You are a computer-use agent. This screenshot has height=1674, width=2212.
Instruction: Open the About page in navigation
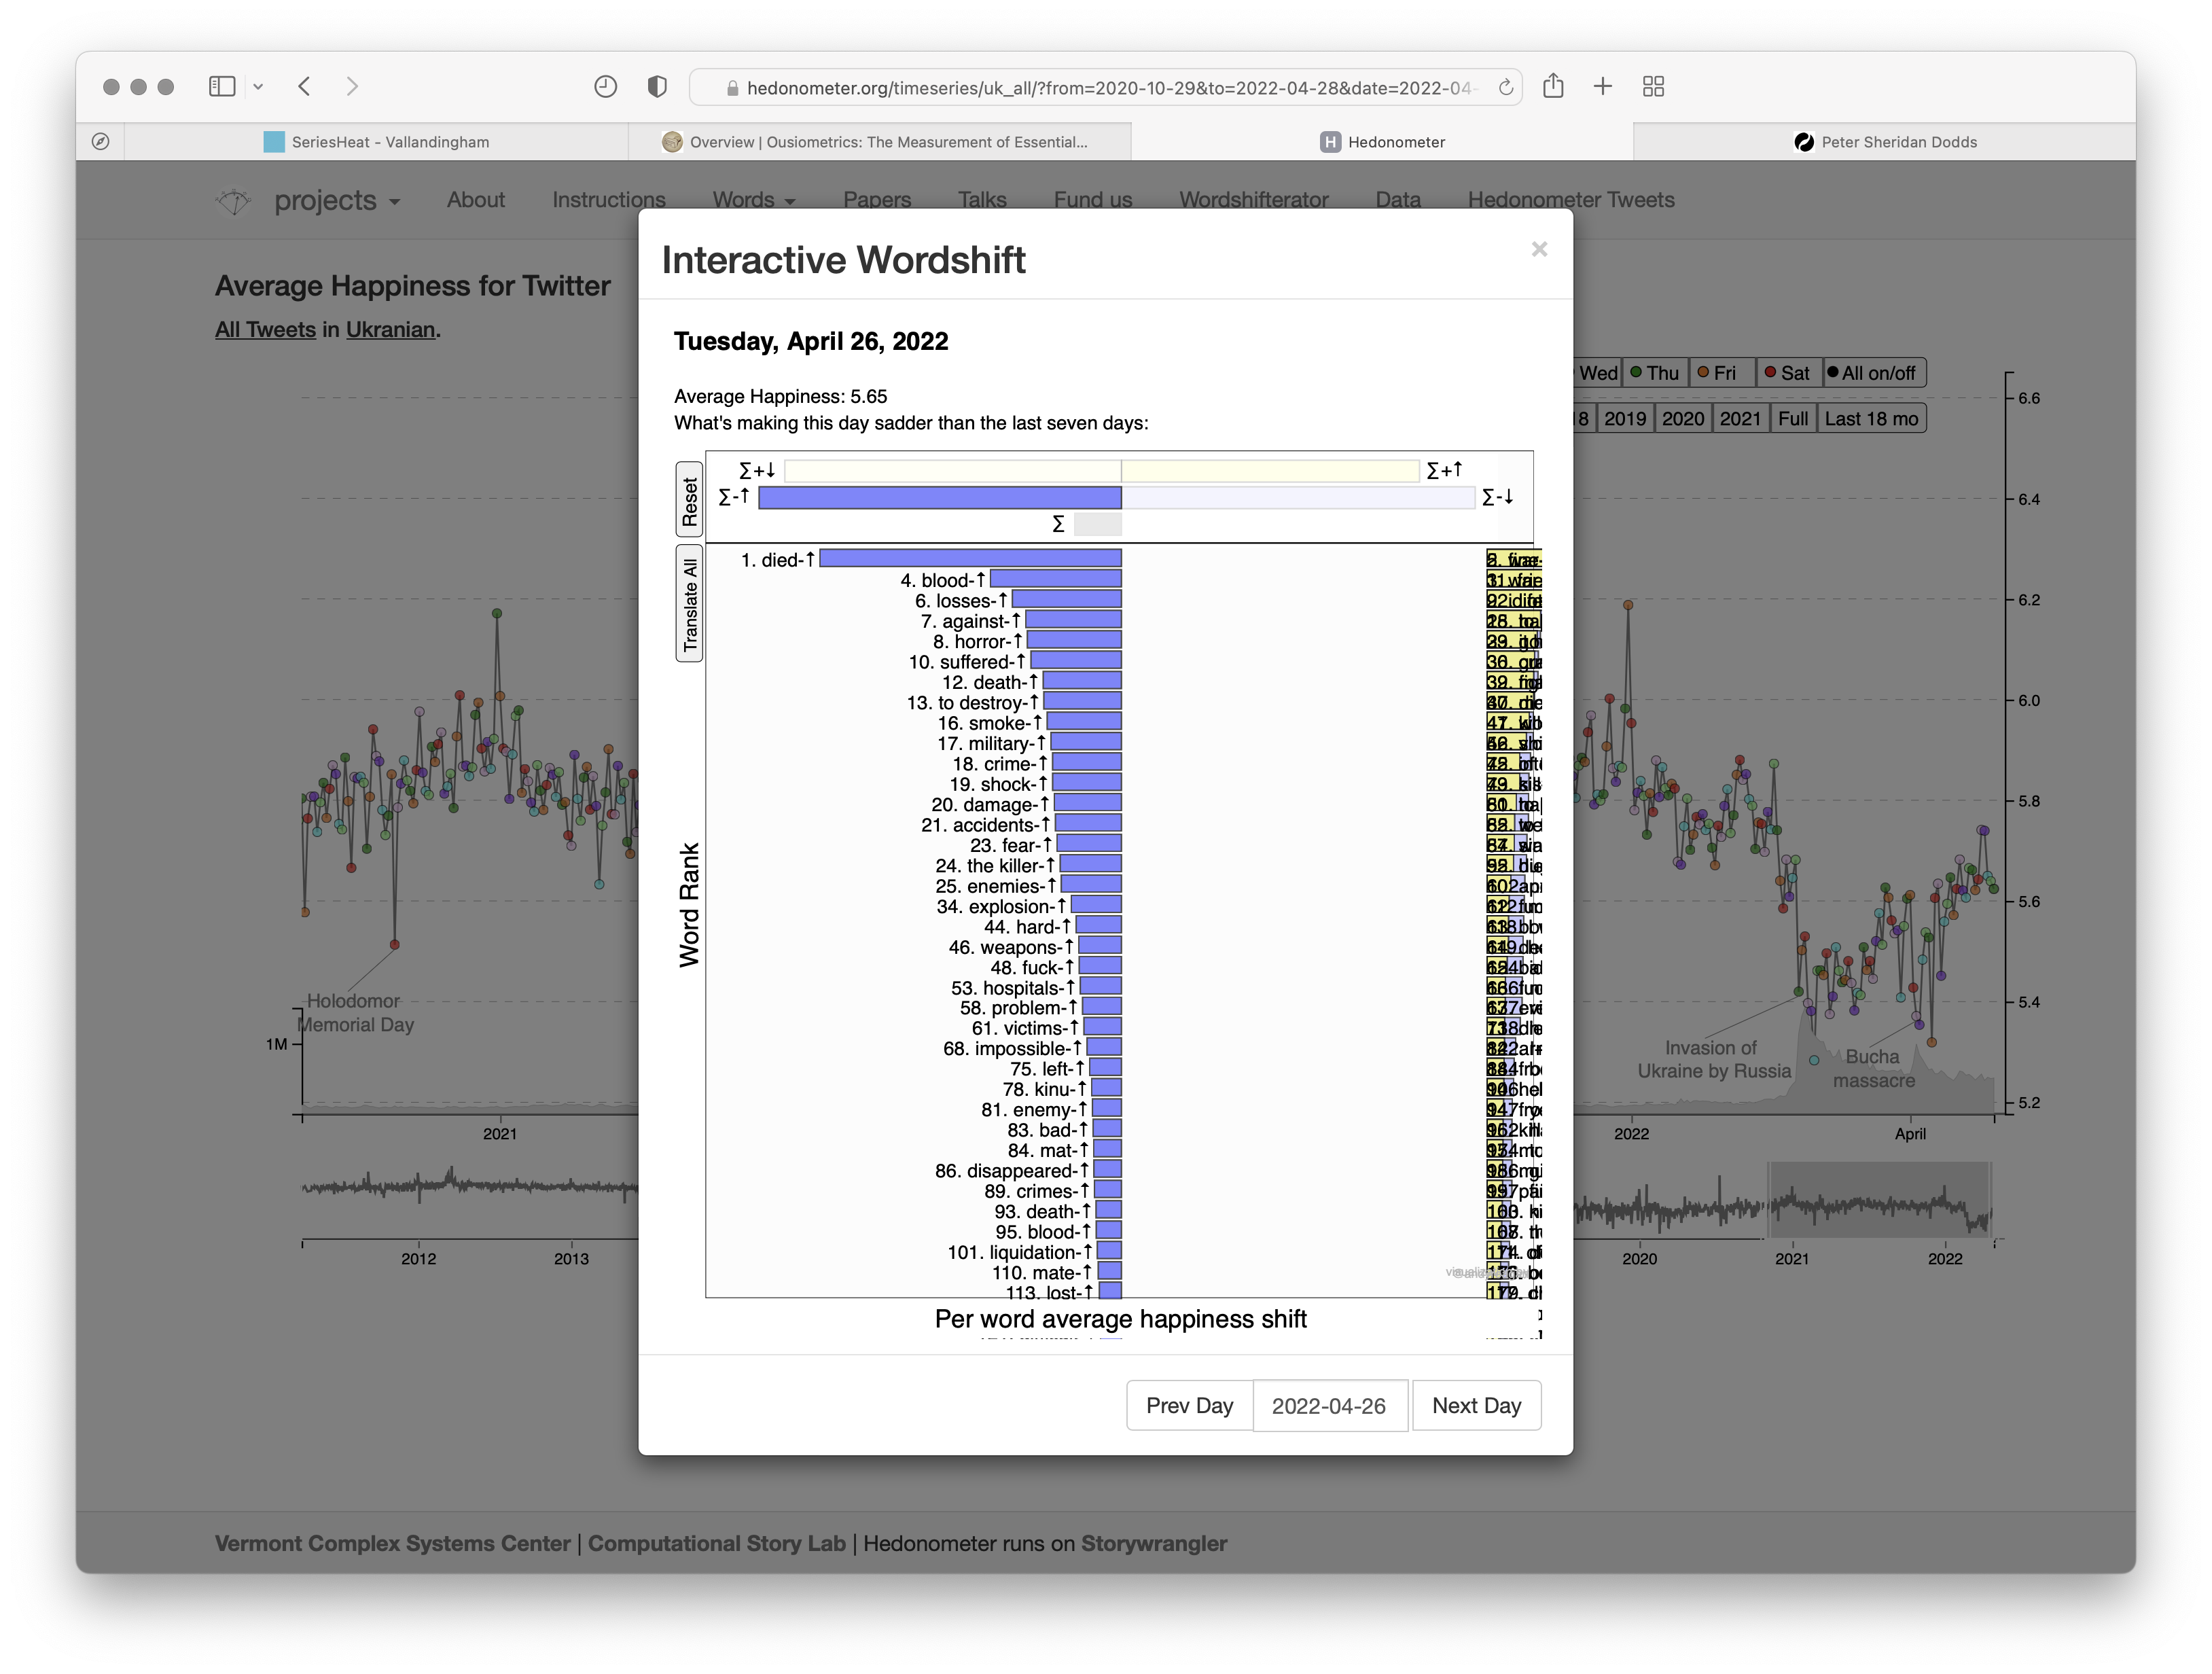pyautogui.click(x=476, y=200)
